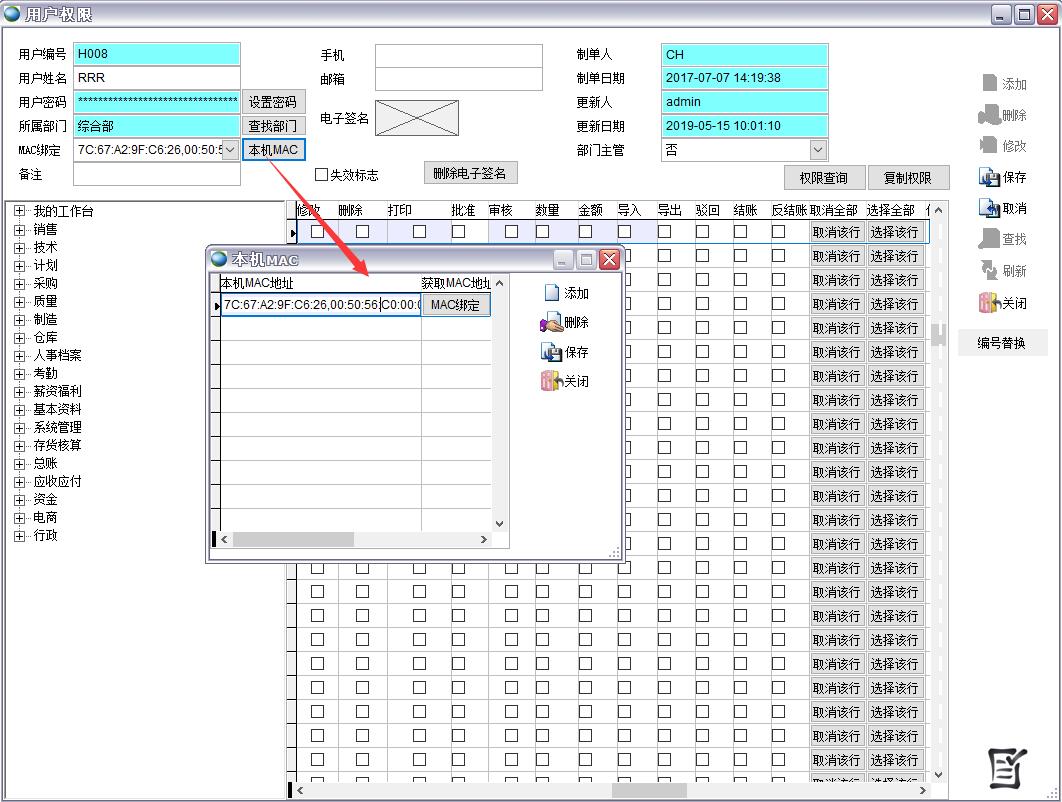Click the notepad icon at bottom right

(1007, 766)
